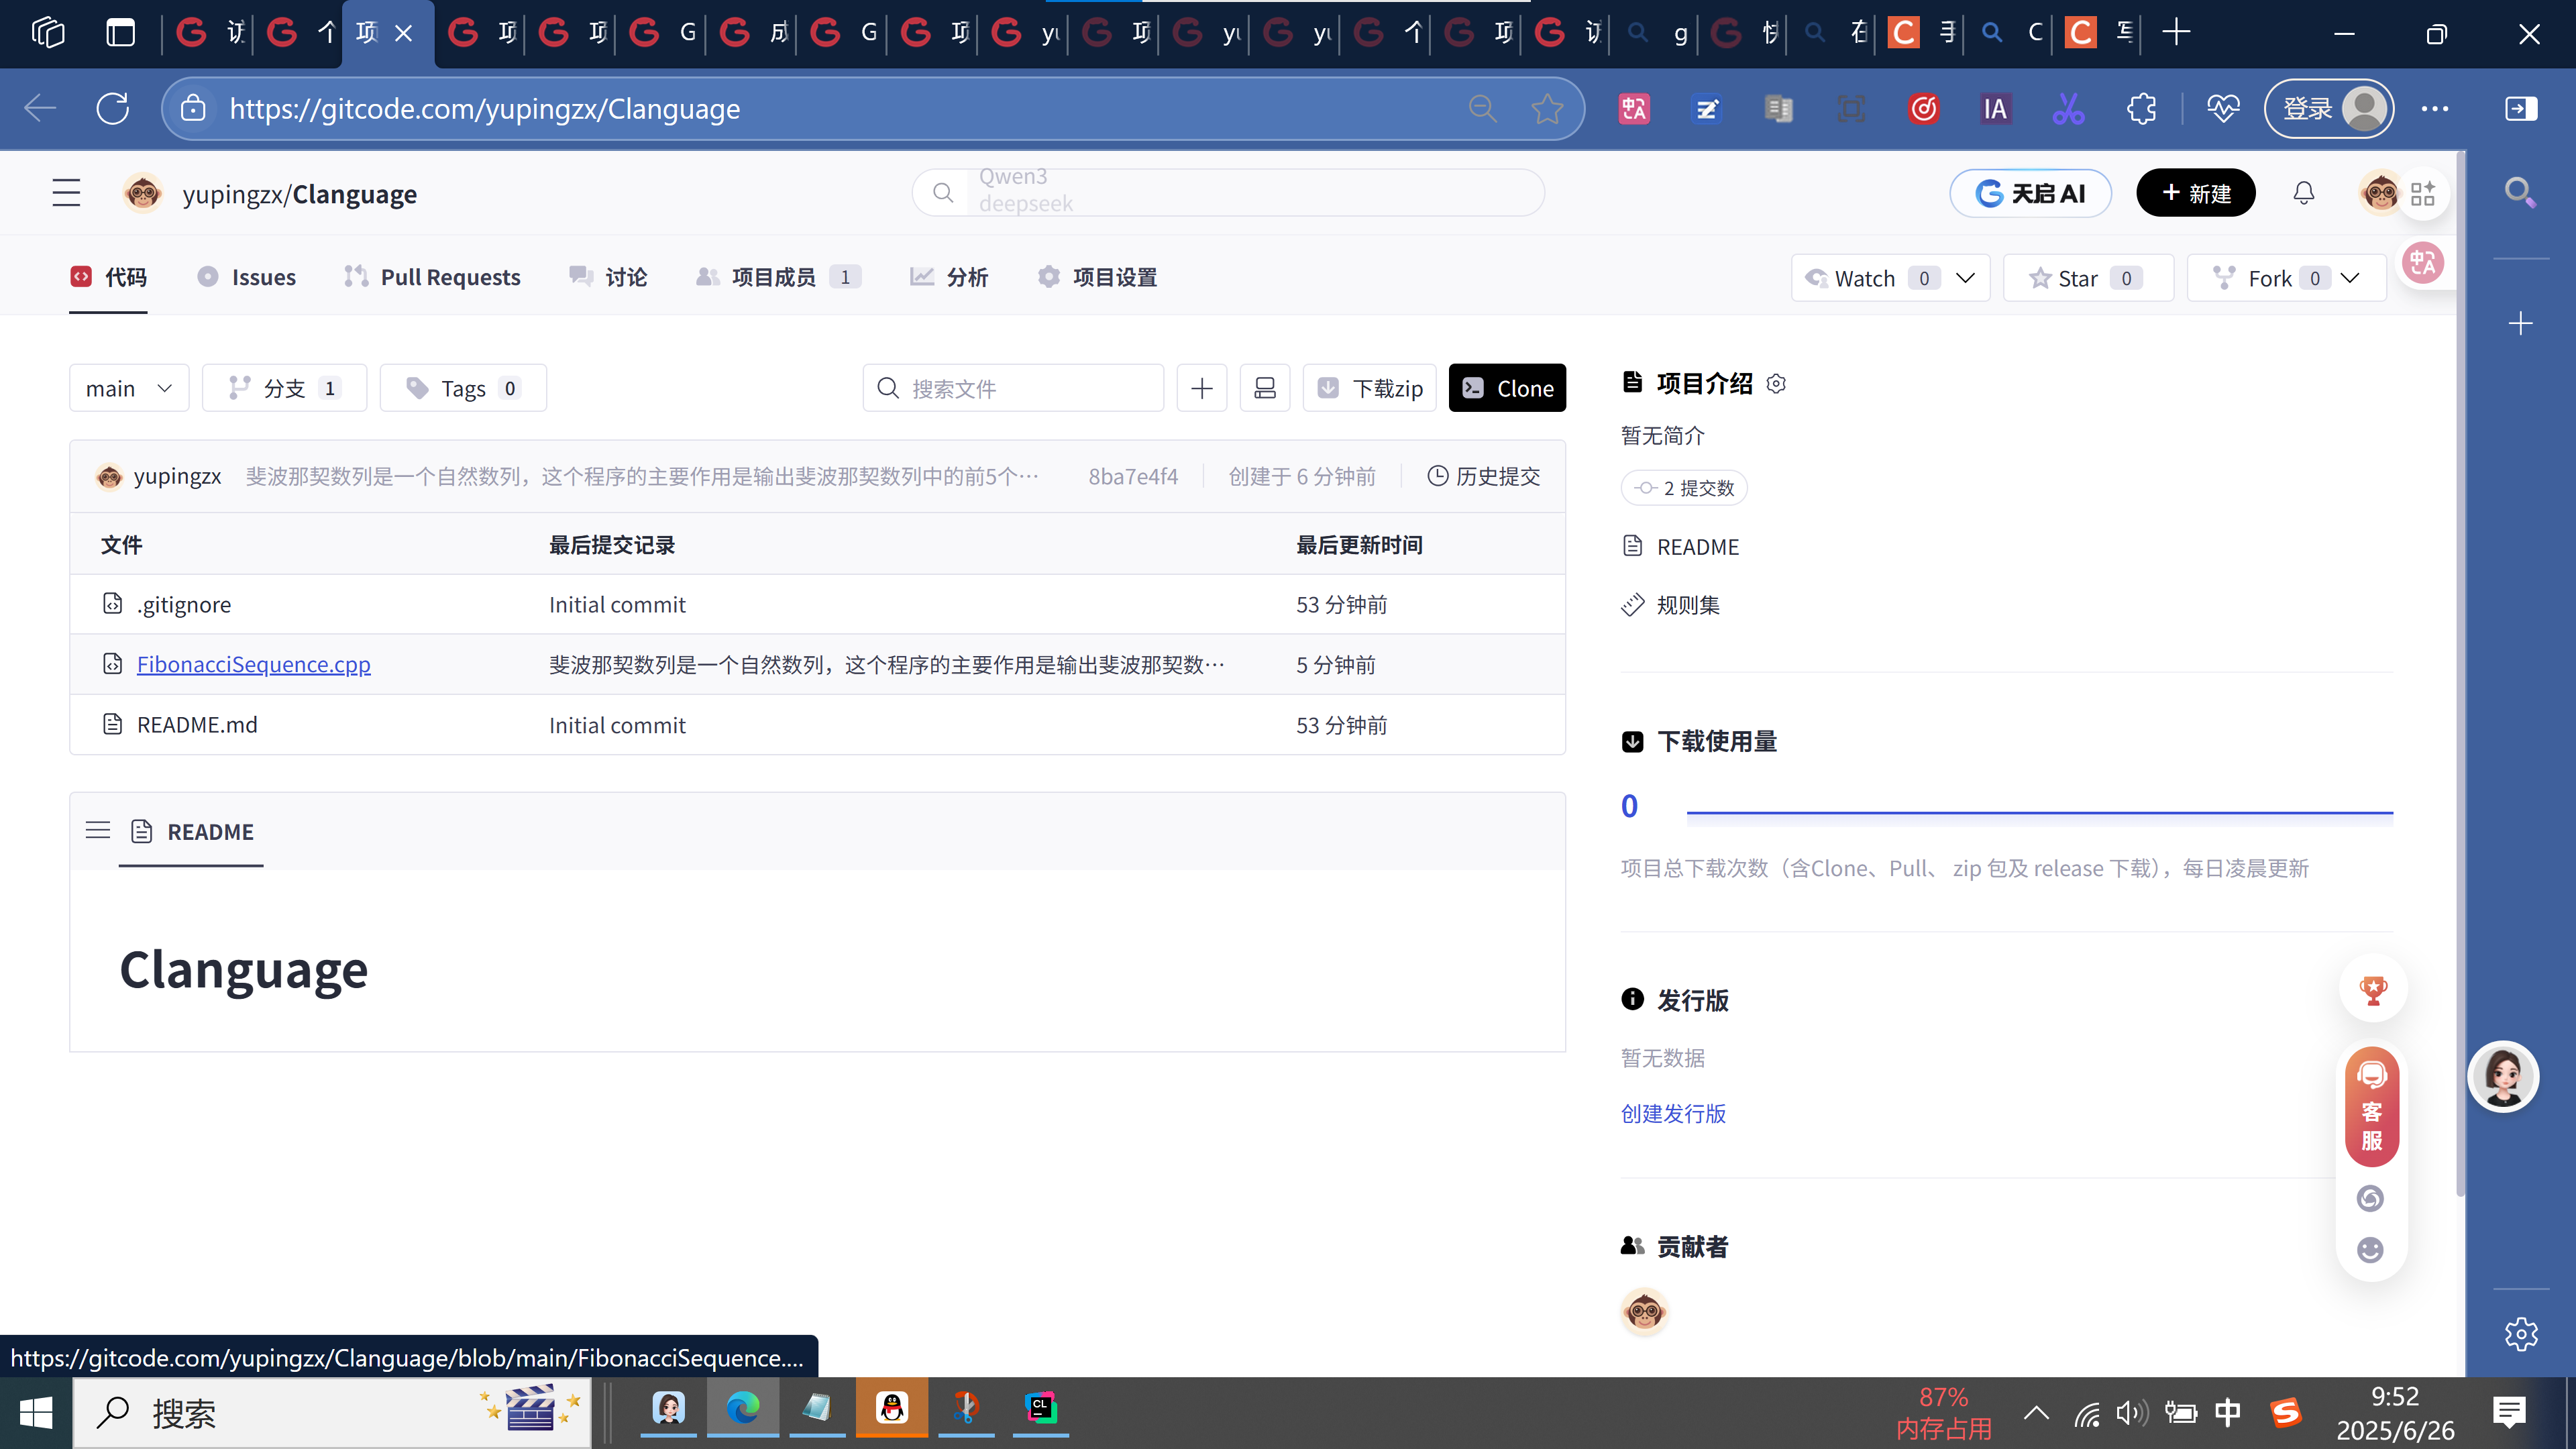
Task: Open the Web IDE icon next to plus
Action: pos(1265,387)
